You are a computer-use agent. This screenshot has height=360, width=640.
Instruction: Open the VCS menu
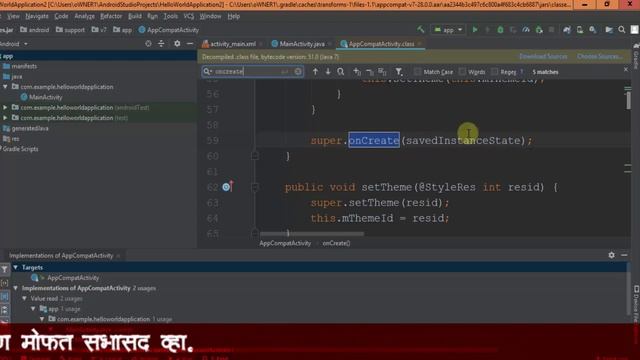pyautogui.click(x=189, y=16)
